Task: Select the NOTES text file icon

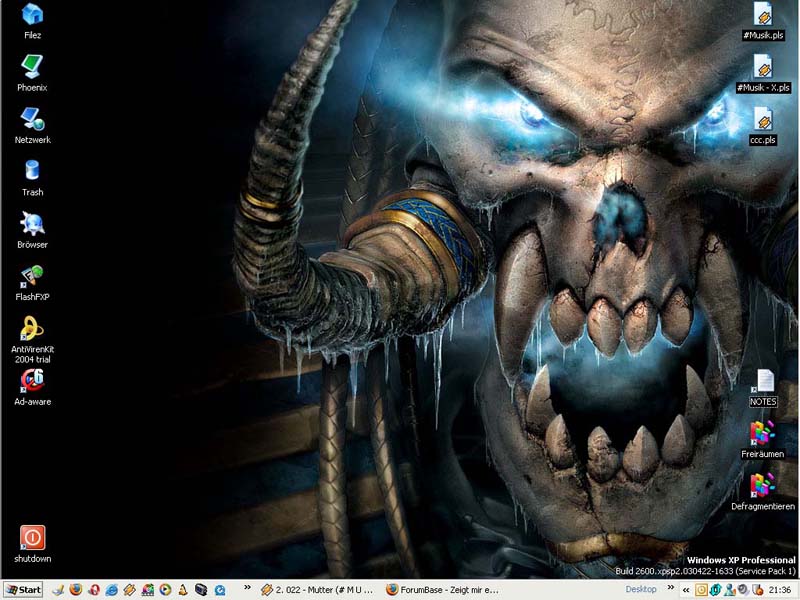Action: point(763,388)
